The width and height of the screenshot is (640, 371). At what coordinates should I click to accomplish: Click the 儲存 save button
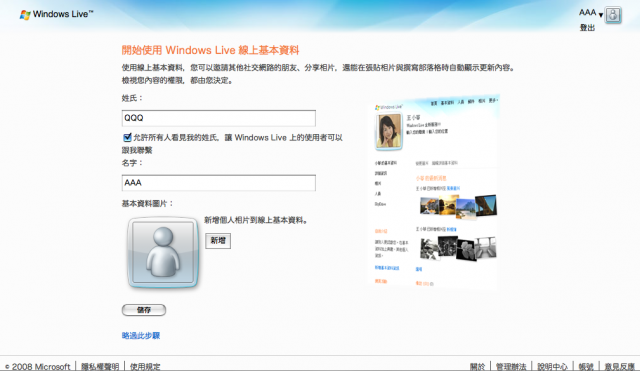(x=144, y=310)
